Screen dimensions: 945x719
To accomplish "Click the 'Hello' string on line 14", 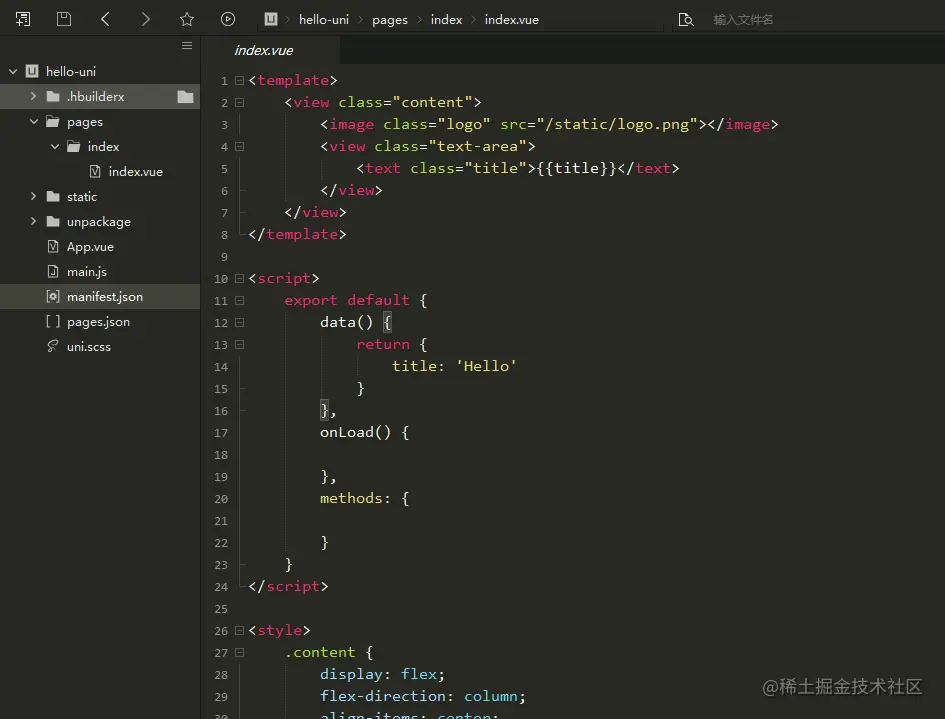I will click(x=486, y=366).
